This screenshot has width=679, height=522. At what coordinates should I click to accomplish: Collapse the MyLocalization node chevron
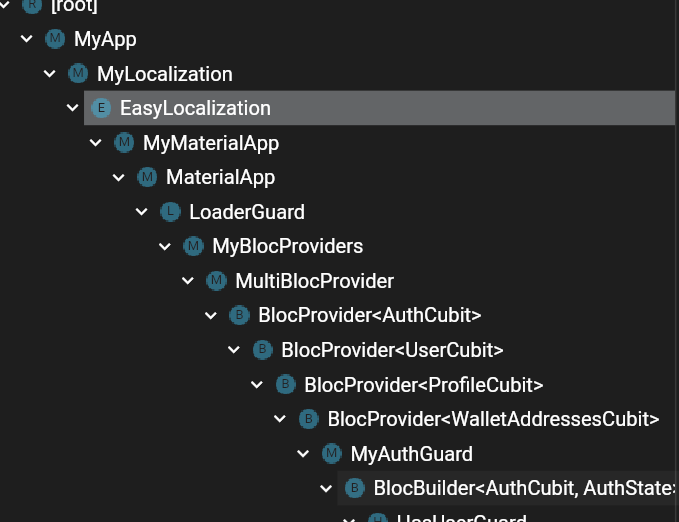(50, 74)
